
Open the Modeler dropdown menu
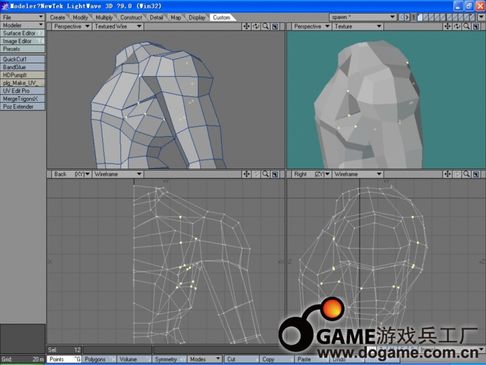22,25
